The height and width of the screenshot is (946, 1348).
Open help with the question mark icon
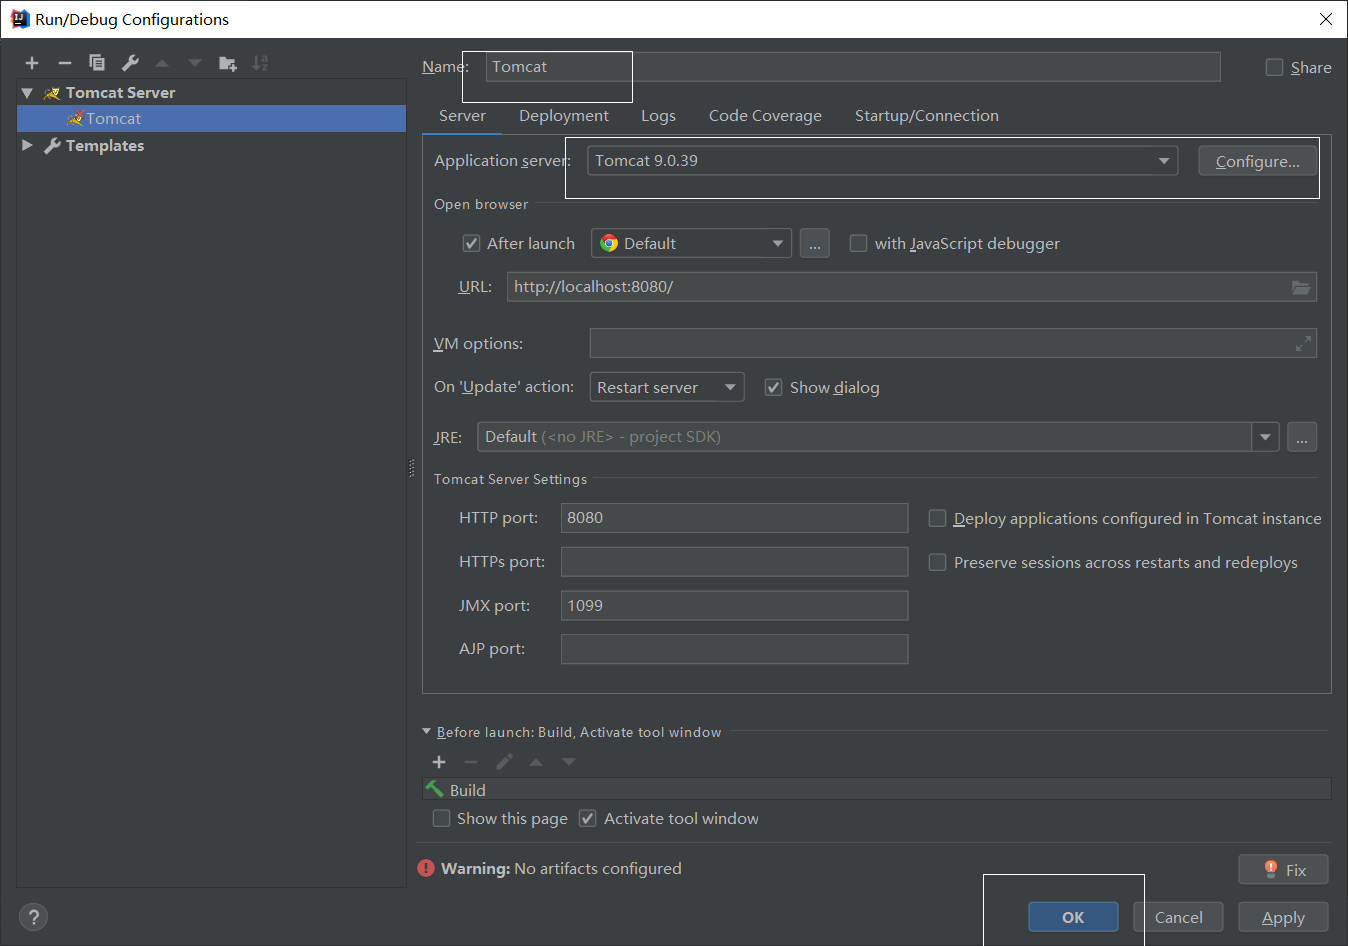point(33,917)
